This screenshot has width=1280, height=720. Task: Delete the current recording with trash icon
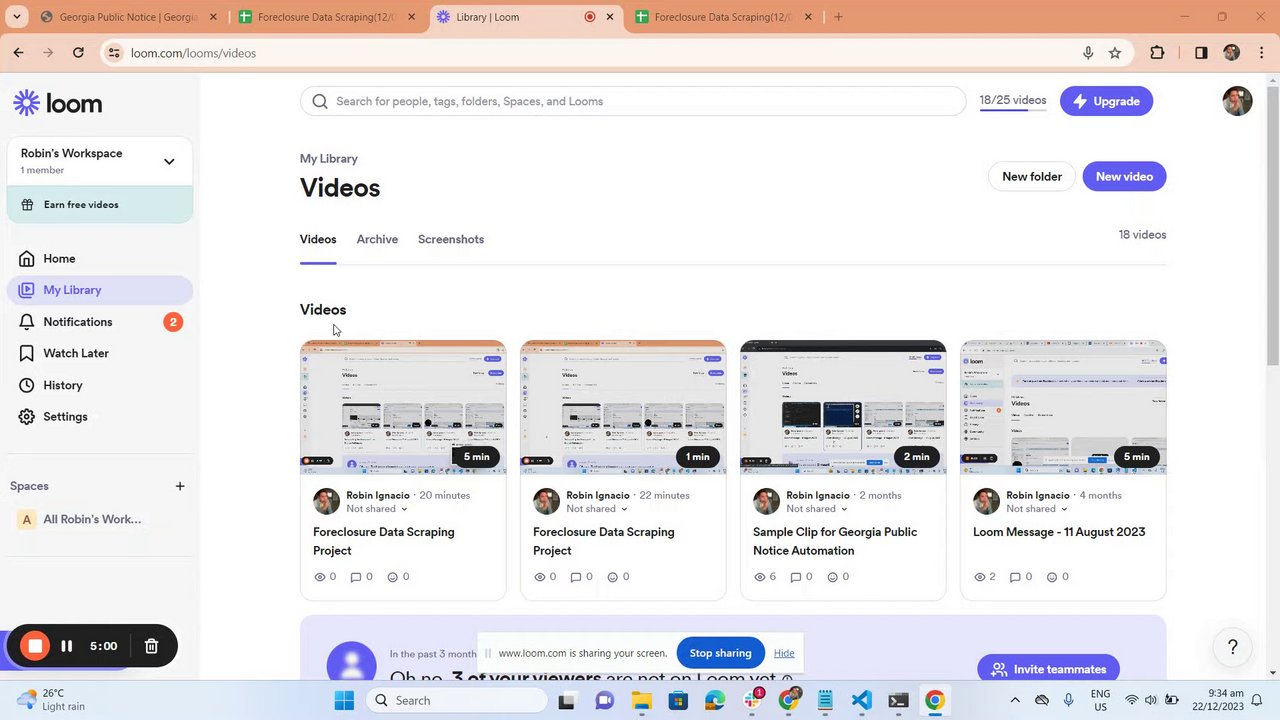tap(152, 646)
